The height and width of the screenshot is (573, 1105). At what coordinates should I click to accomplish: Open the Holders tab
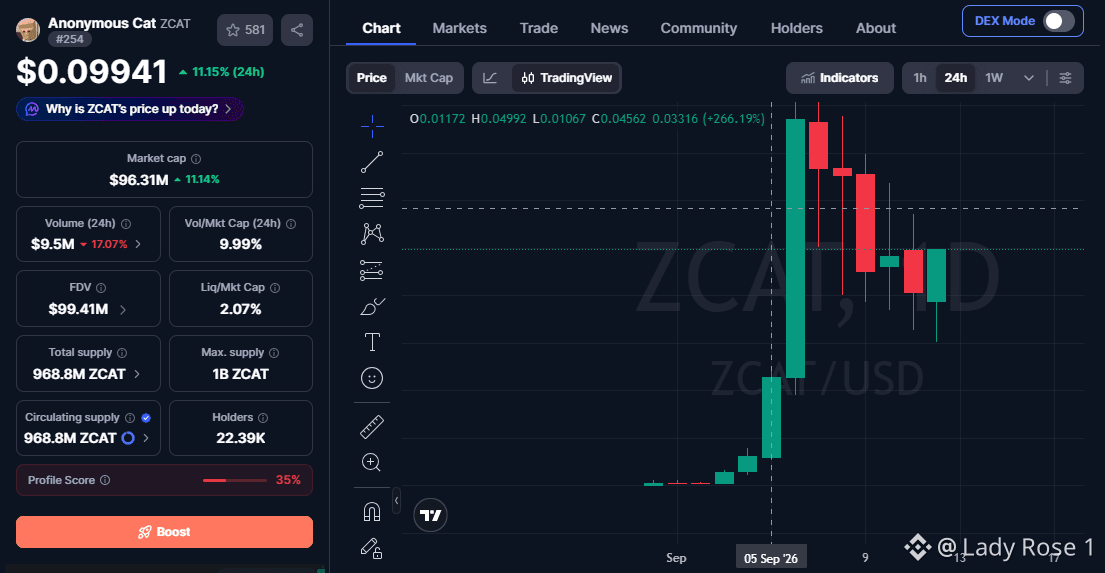(796, 28)
